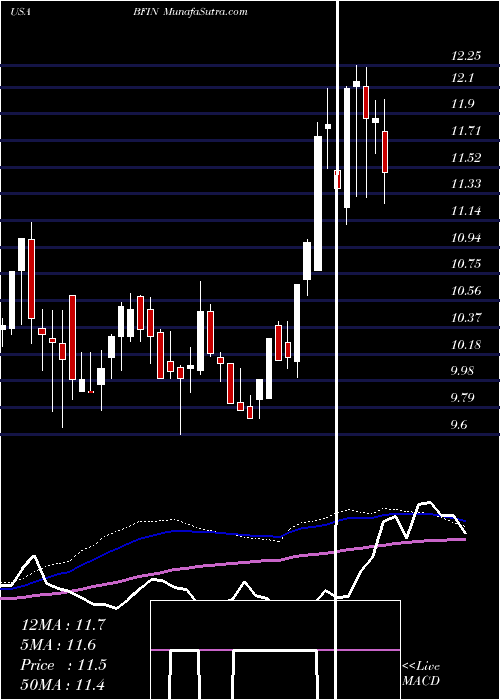Click the 9.79 price axis label
Viewport: 500px width, 700px height.
pyautogui.click(x=462, y=397)
